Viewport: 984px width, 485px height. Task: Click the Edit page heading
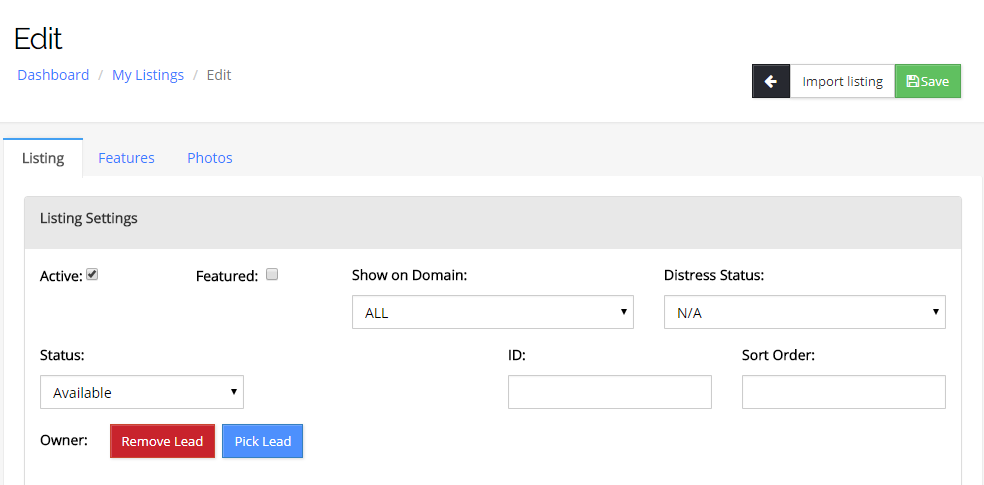(38, 38)
